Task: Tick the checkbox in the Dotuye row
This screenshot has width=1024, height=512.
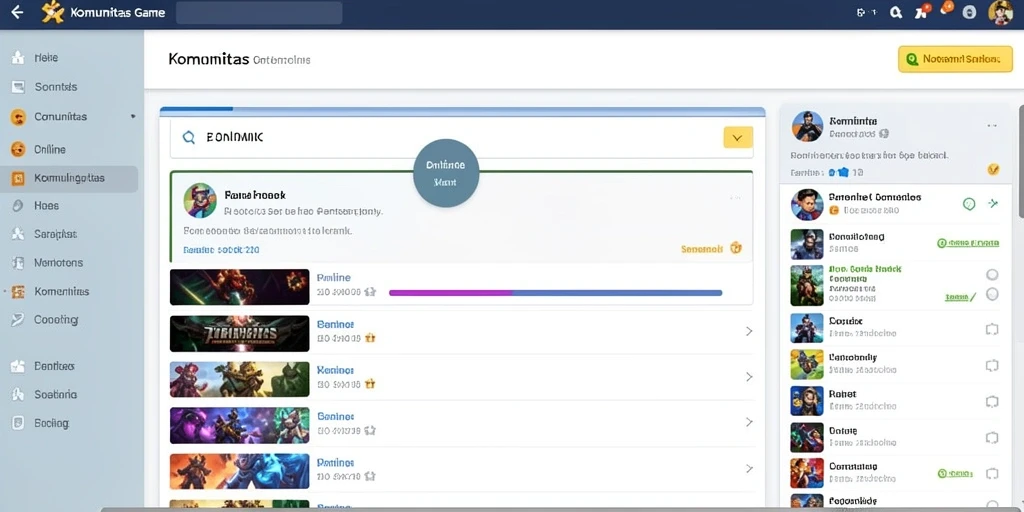Action: tap(992, 438)
